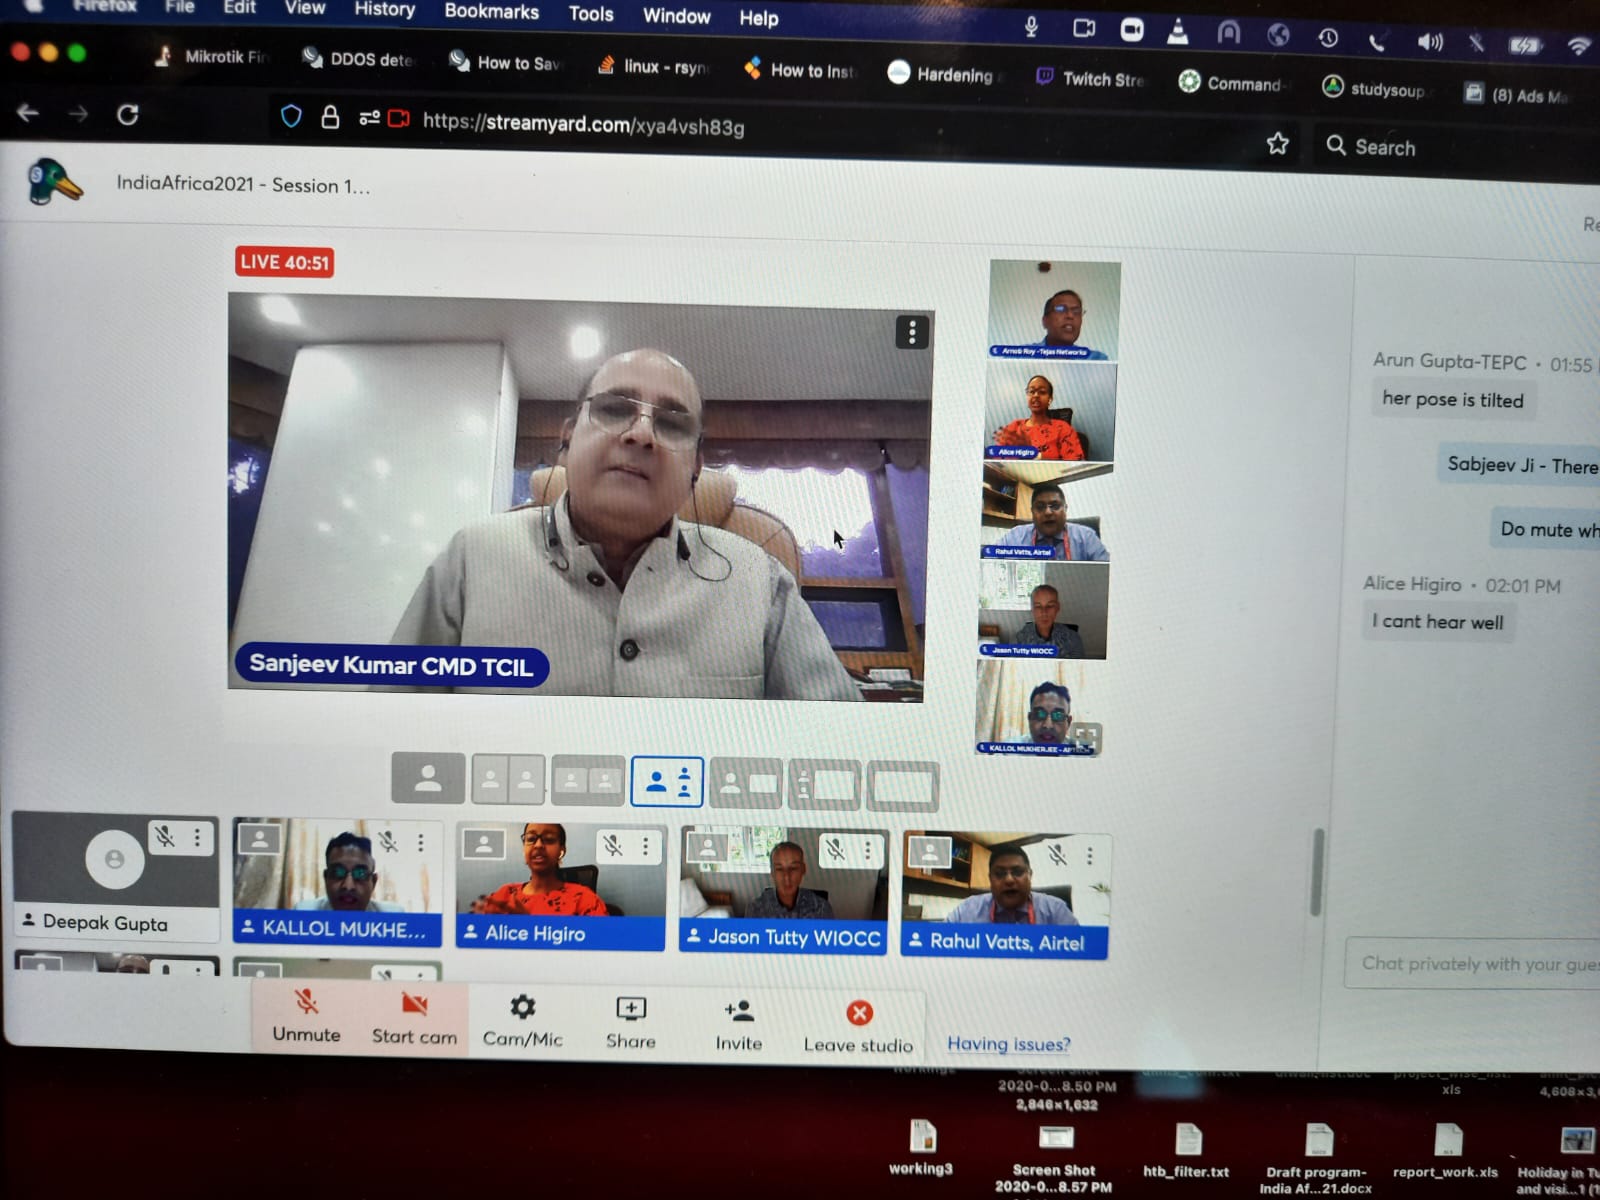Click the Share screen icon
This screenshot has height=1200, width=1600.
click(x=631, y=1009)
